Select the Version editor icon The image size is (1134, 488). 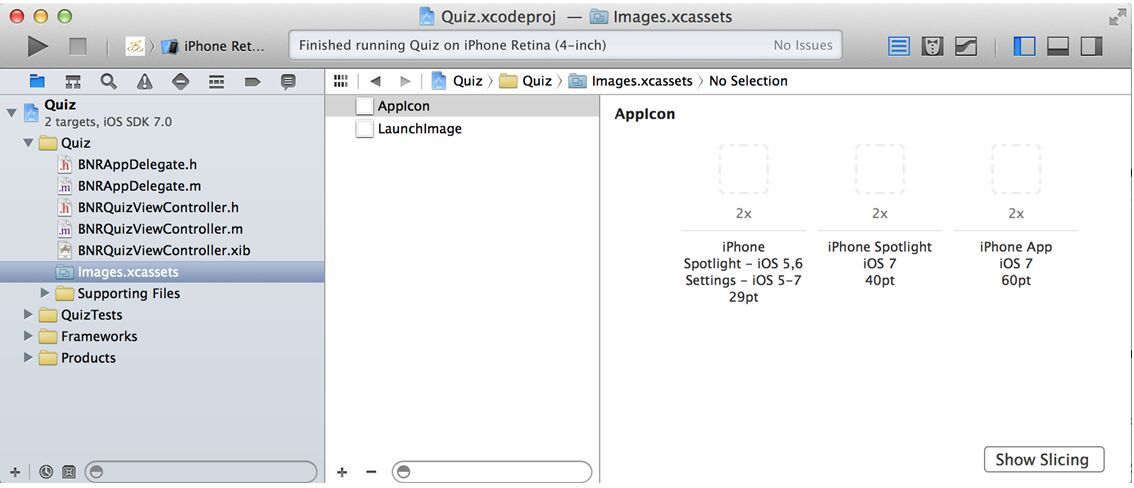tap(965, 46)
